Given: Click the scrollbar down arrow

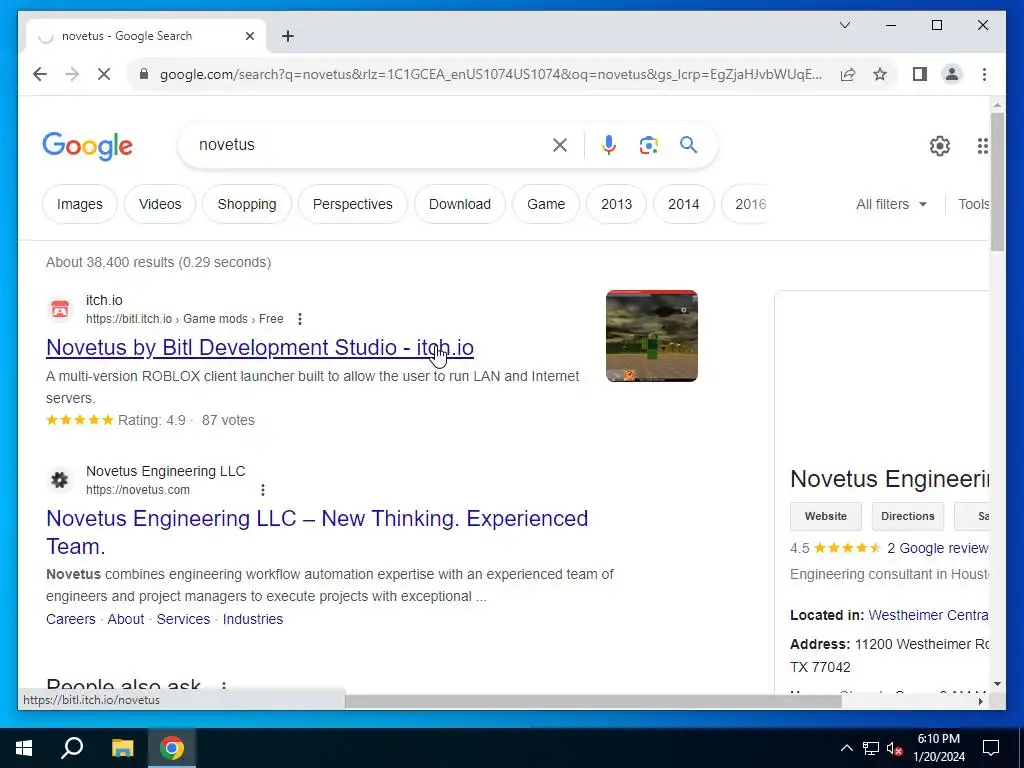Looking at the screenshot, I should pyautogui.click(x=997, y=684).
